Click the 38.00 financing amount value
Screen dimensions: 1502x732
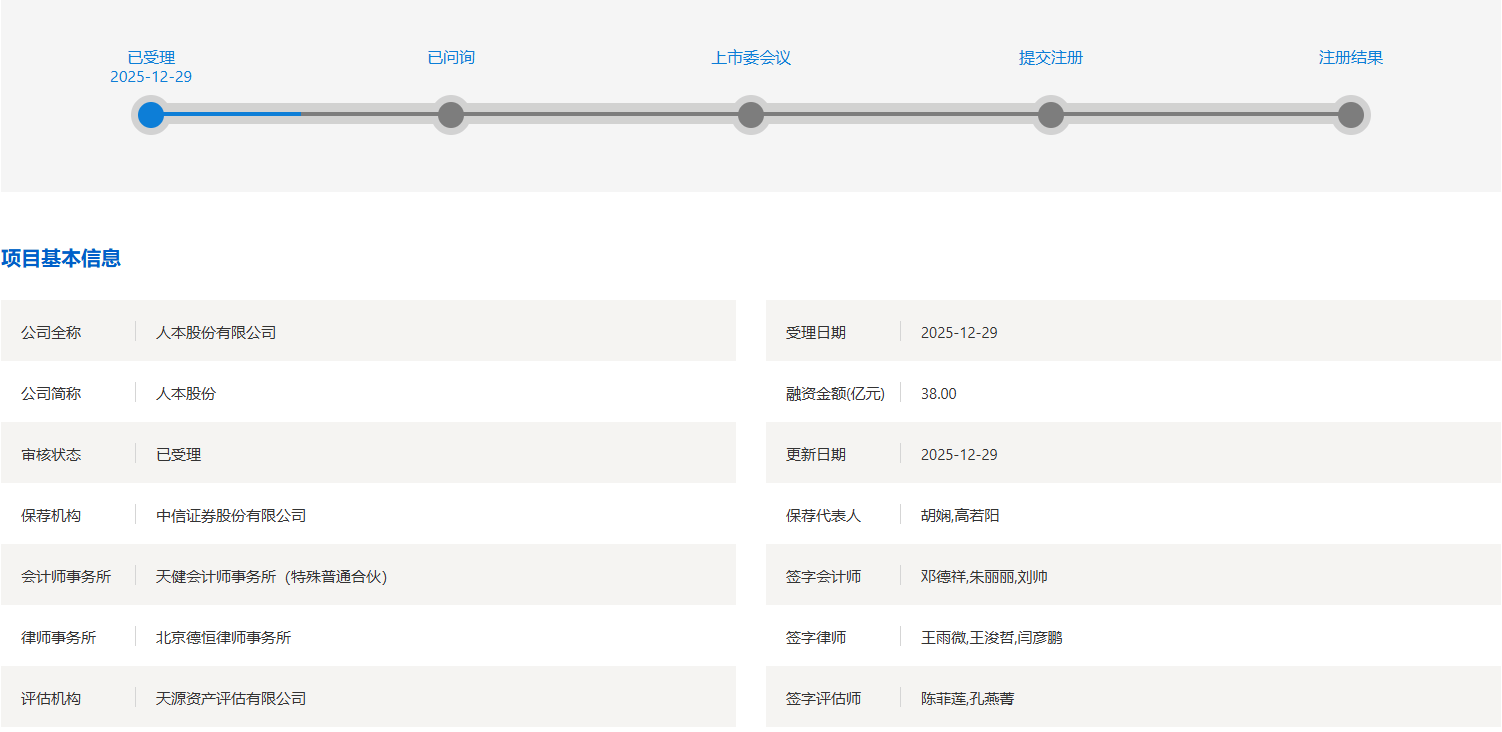tap(938, 393)
